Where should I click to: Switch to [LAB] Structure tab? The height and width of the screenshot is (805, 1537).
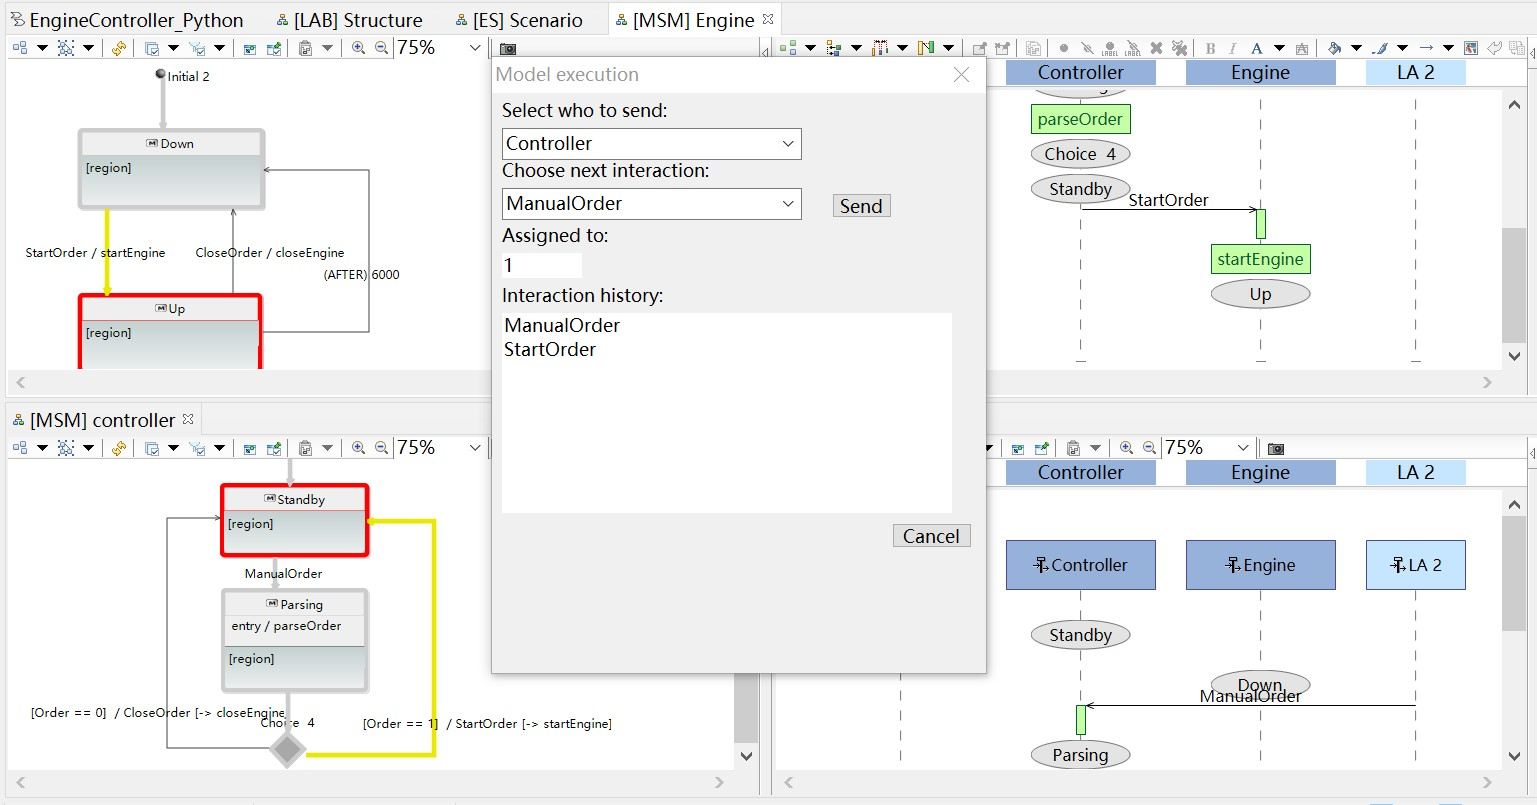[x=349, y=20]
